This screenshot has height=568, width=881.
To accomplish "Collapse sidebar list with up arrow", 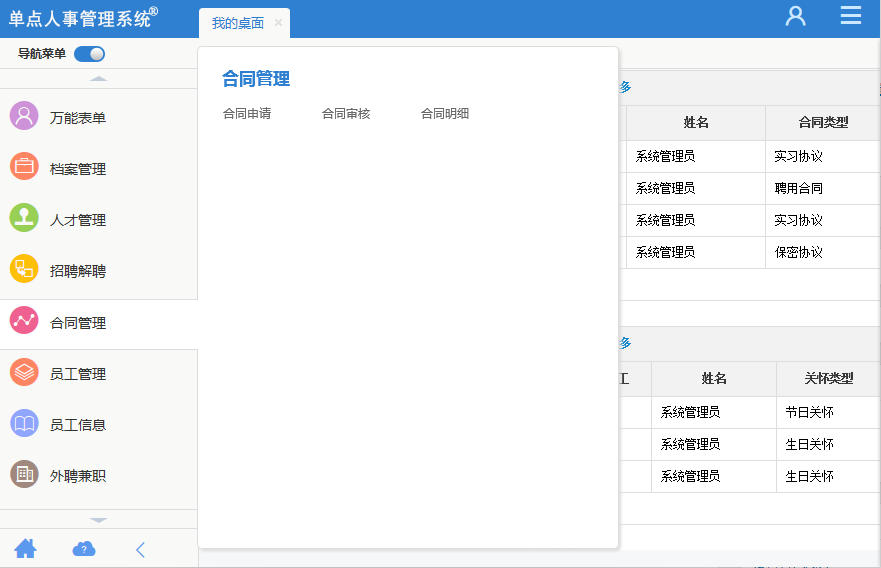I will click(98, 79).
